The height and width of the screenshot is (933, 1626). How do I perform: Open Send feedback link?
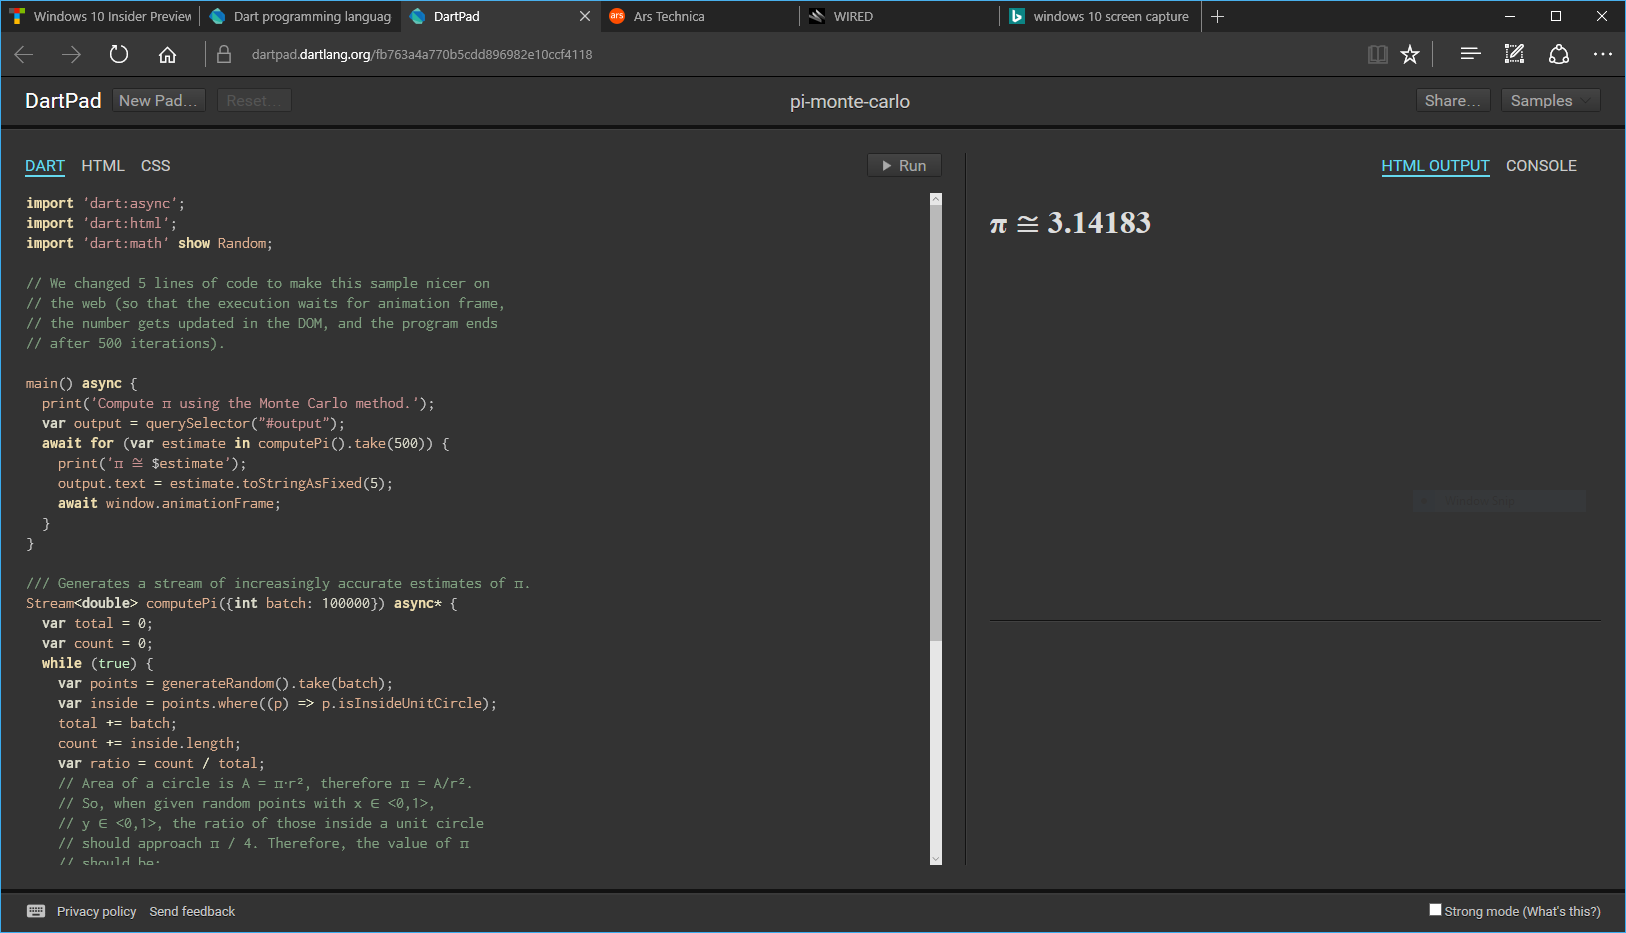(x=192, y=912)
